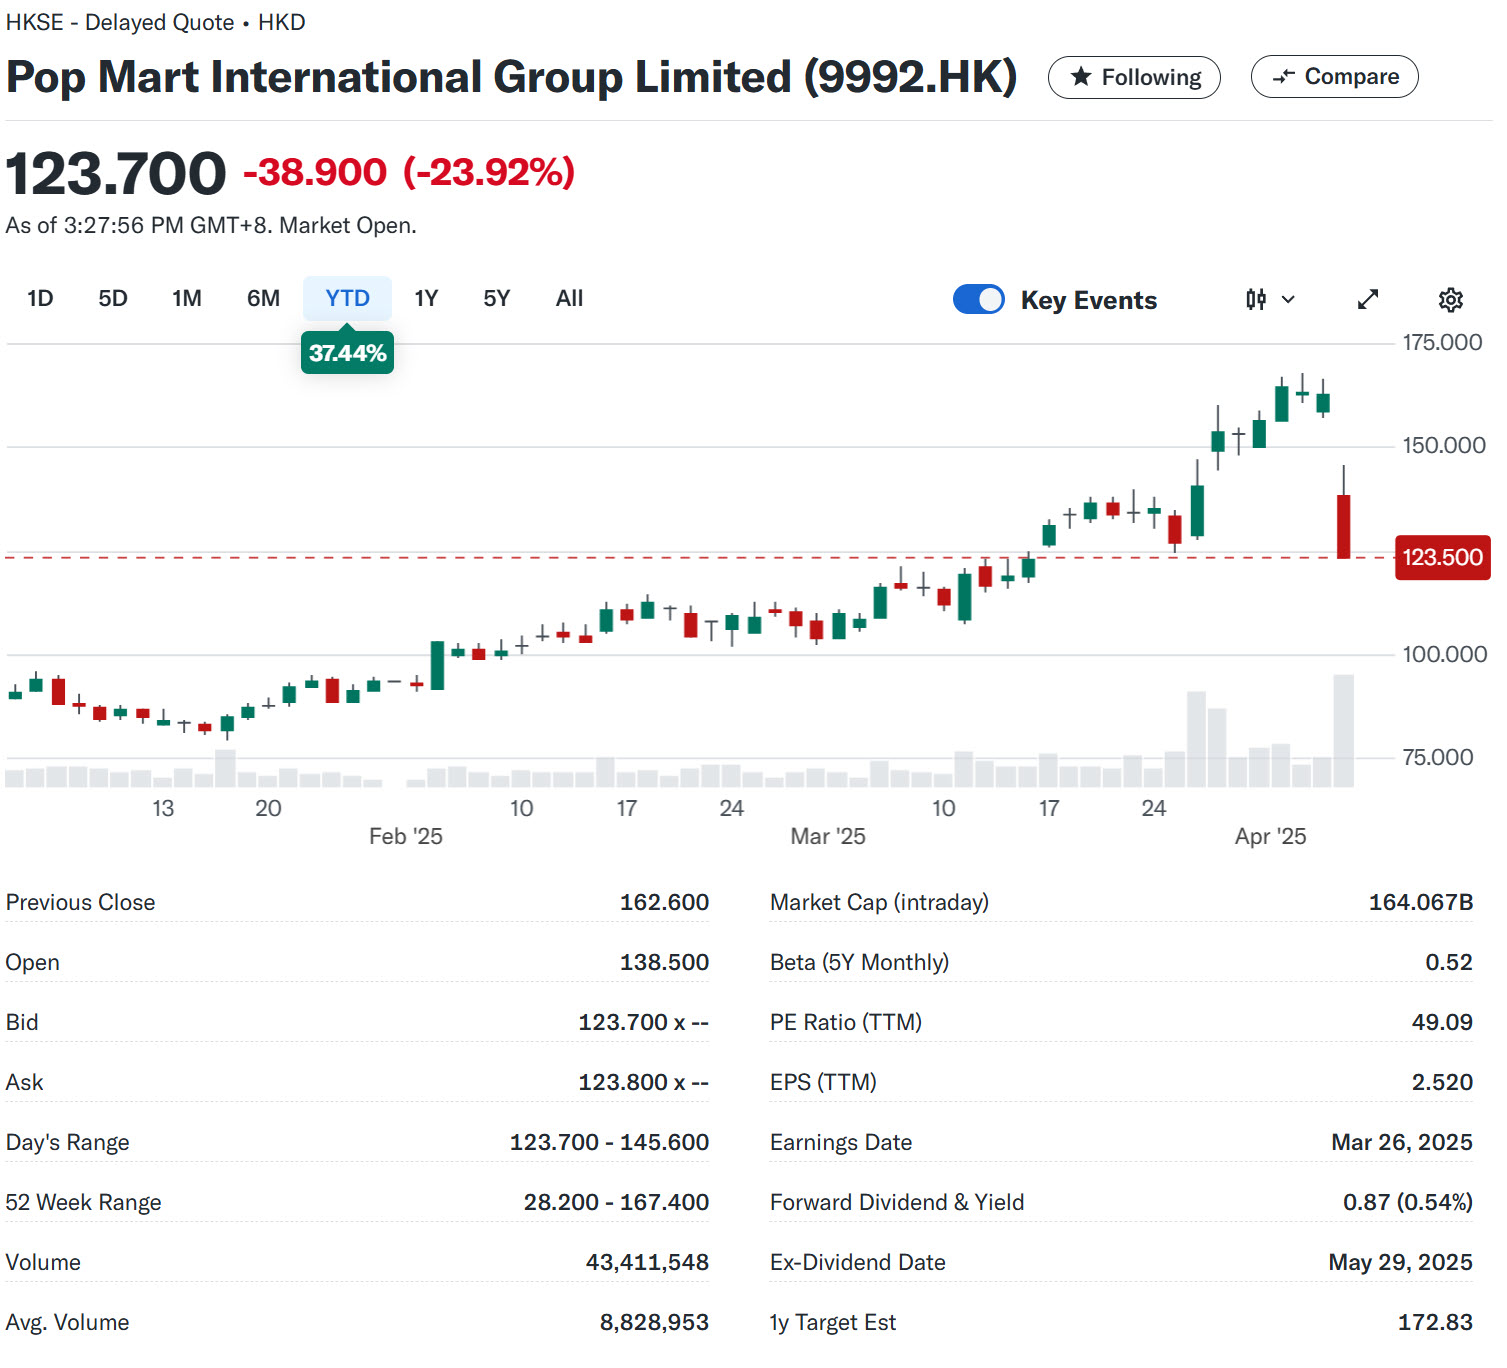This screenshot has height=1368, width=1507.
Task: Click Earnings Date Mar 26, 2025
Action: [1401, 1142]
